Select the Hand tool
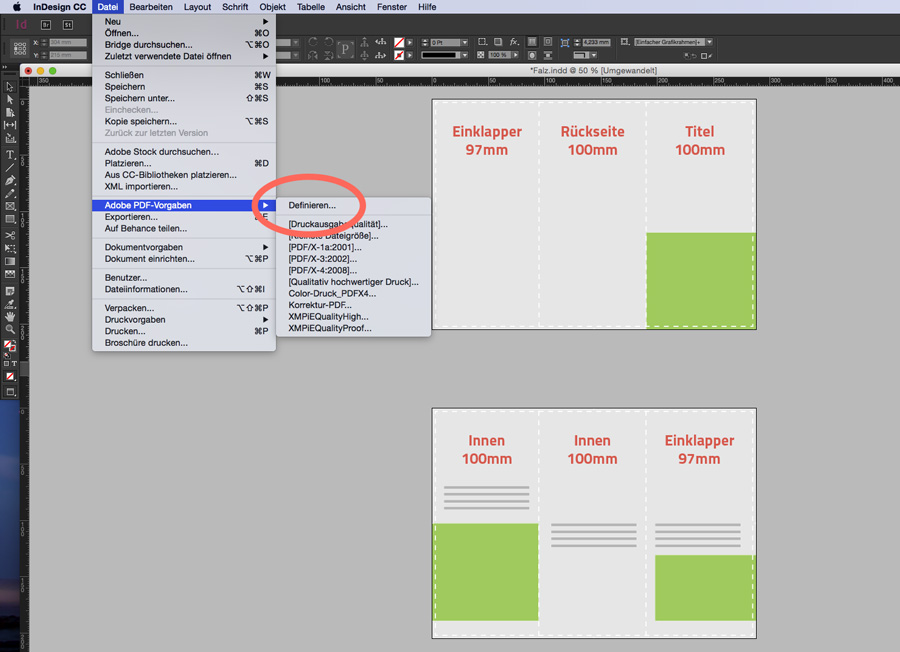The image size is (900, 652). pos(10,316)
